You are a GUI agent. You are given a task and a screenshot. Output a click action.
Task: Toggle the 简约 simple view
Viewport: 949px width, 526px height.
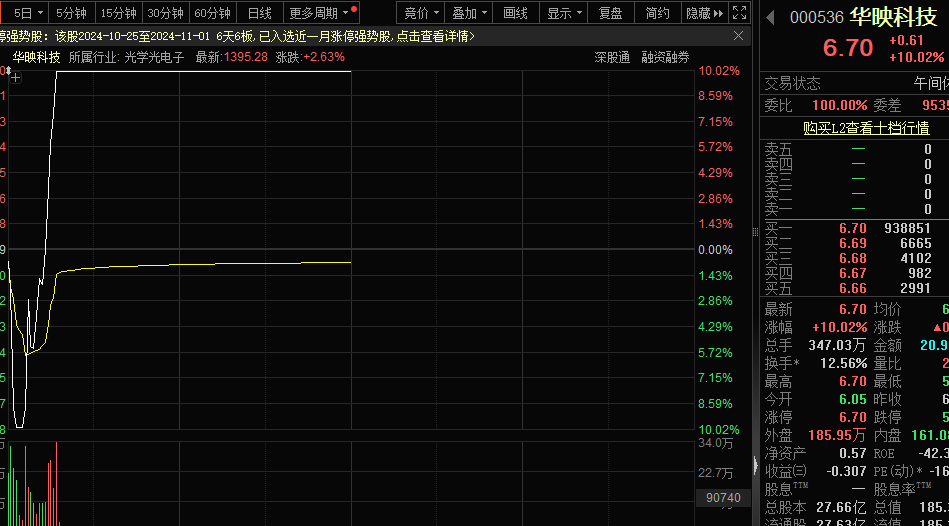point(657,13)
